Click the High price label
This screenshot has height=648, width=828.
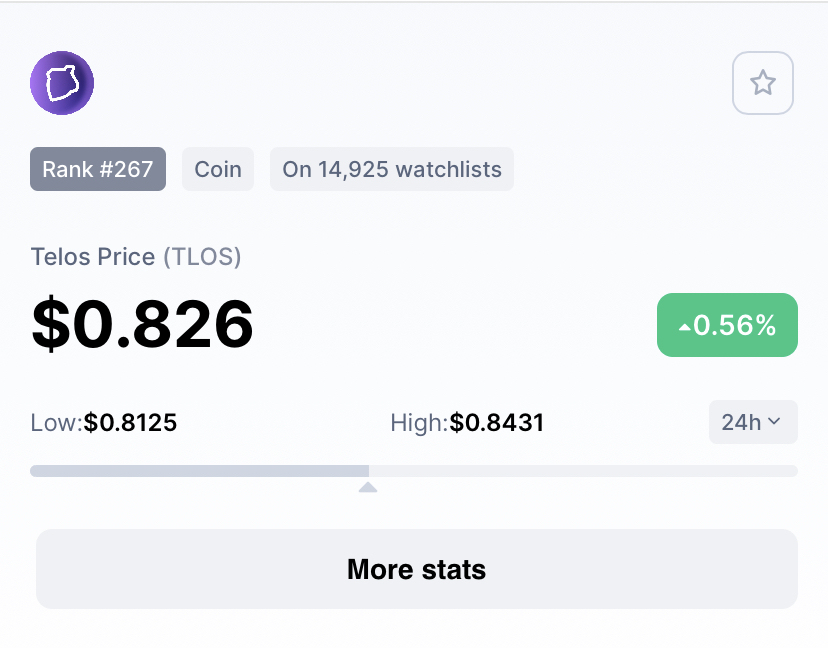(419, 423)
